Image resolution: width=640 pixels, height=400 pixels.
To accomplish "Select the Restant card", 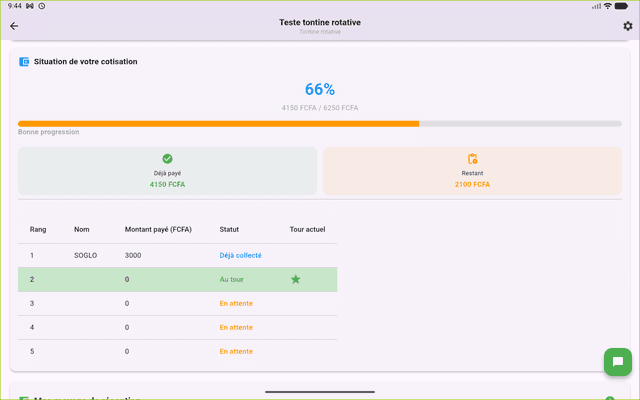I will pyautogui.click(x=472, y=171).
